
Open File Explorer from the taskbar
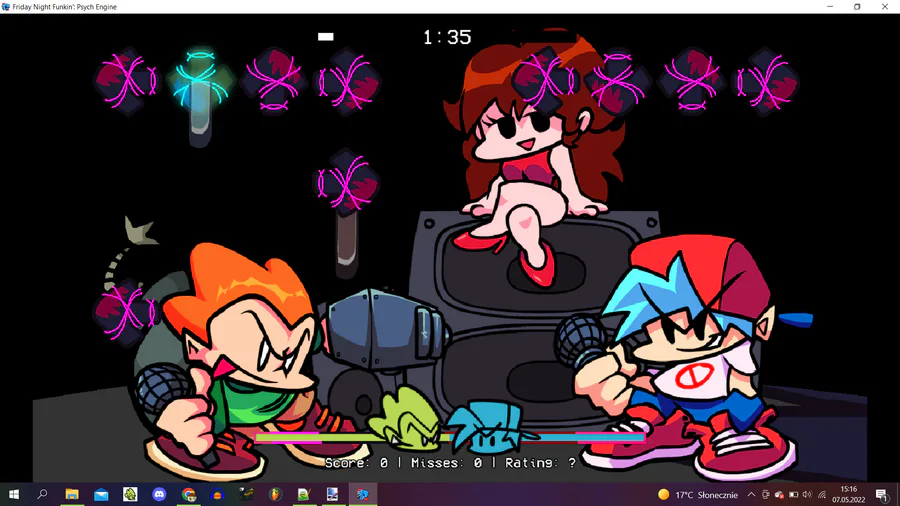tap(72, 494)
